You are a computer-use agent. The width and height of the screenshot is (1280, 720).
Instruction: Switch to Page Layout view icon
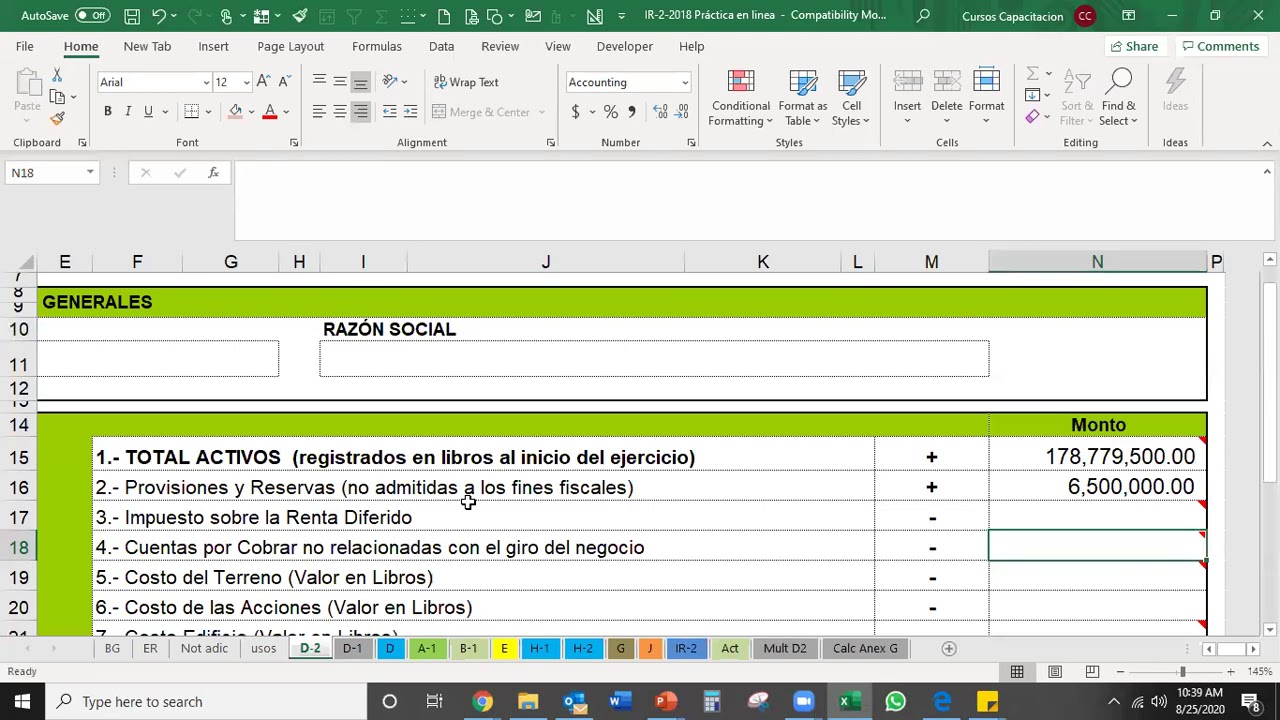[x=1054, y=672]
